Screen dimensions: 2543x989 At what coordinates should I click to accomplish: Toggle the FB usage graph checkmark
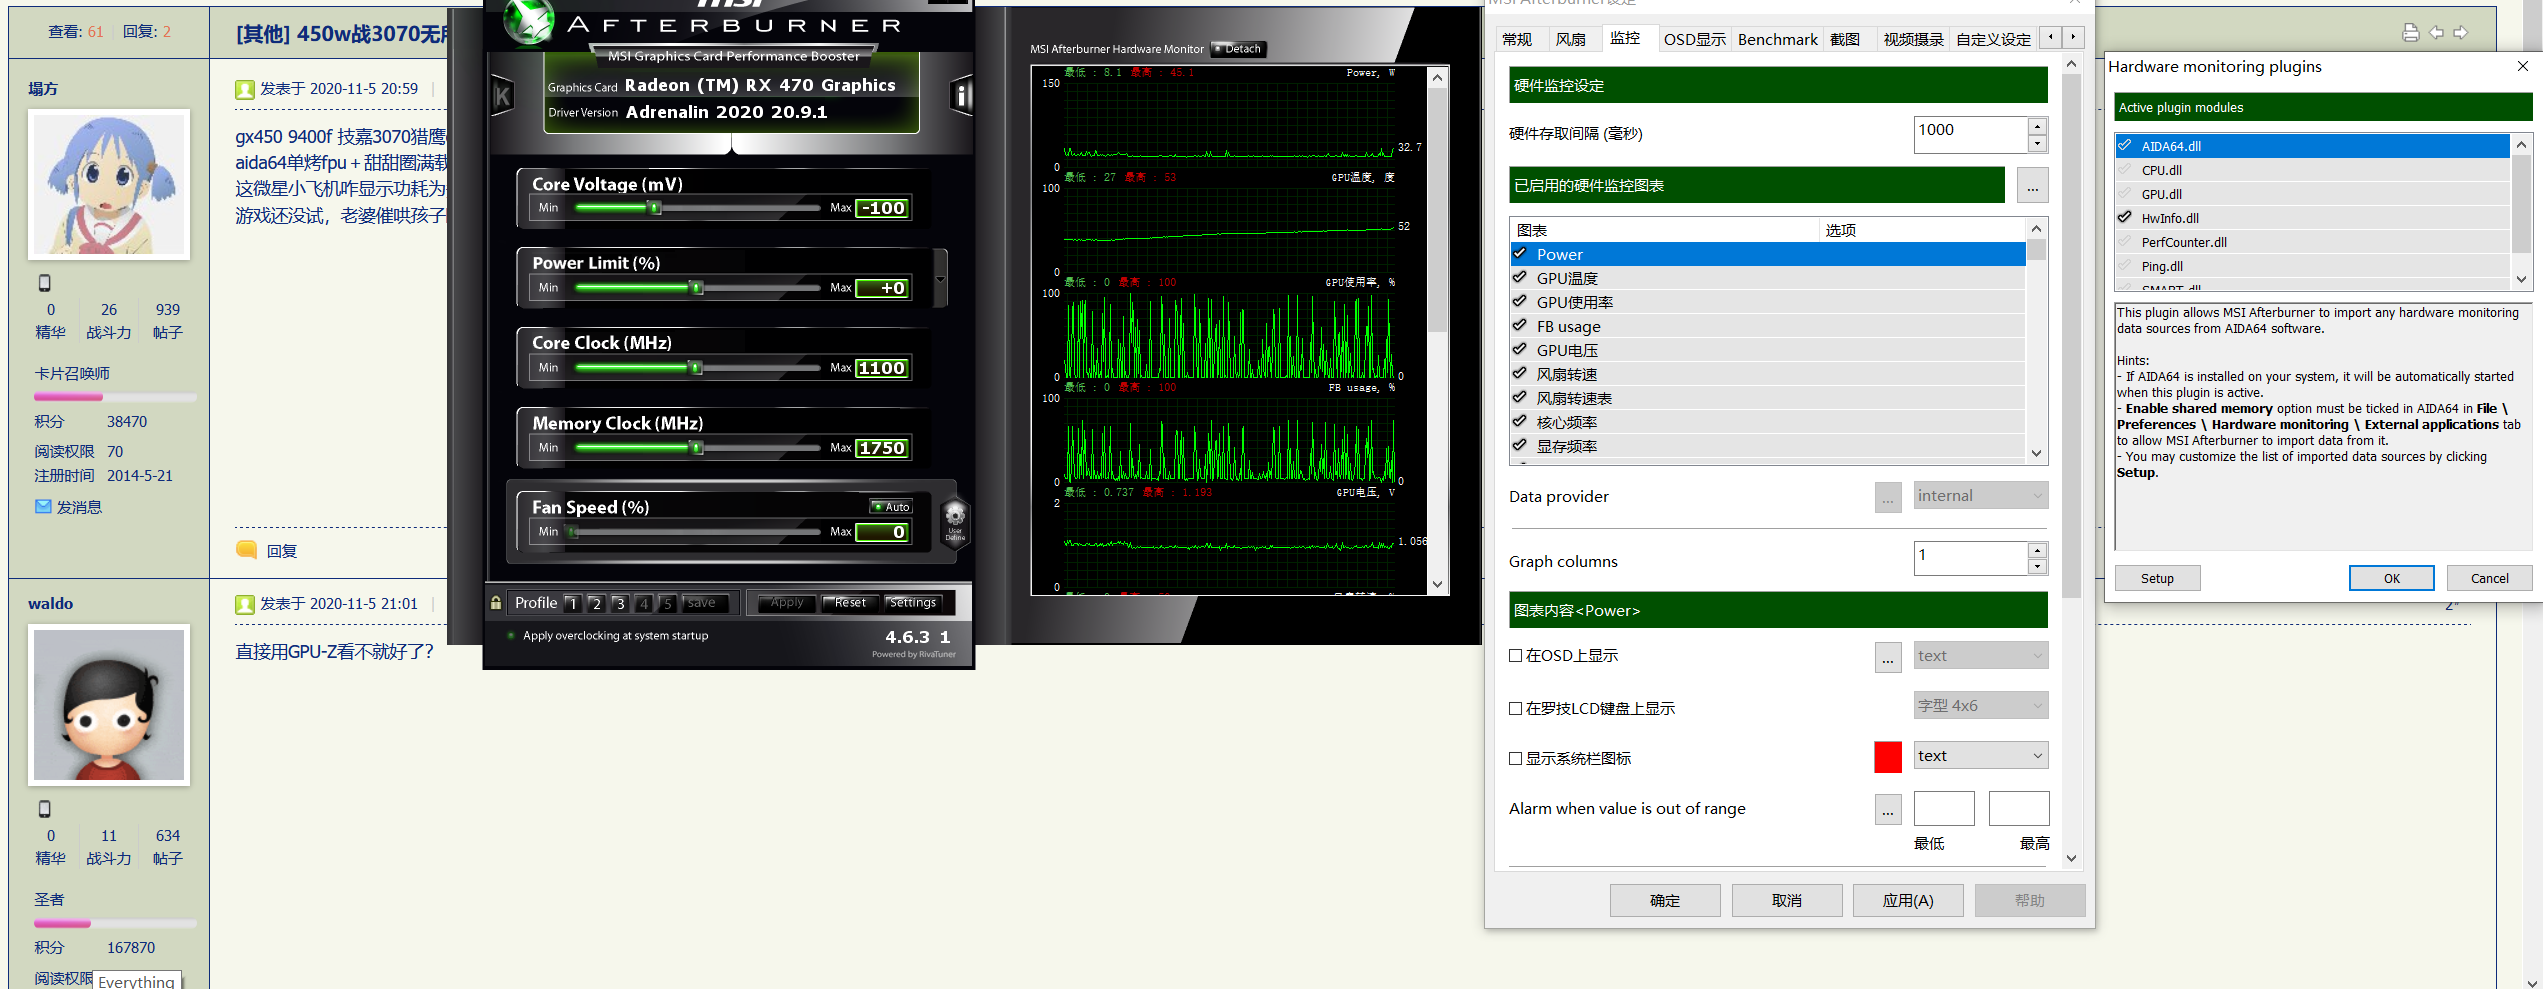click(1520, 326)
